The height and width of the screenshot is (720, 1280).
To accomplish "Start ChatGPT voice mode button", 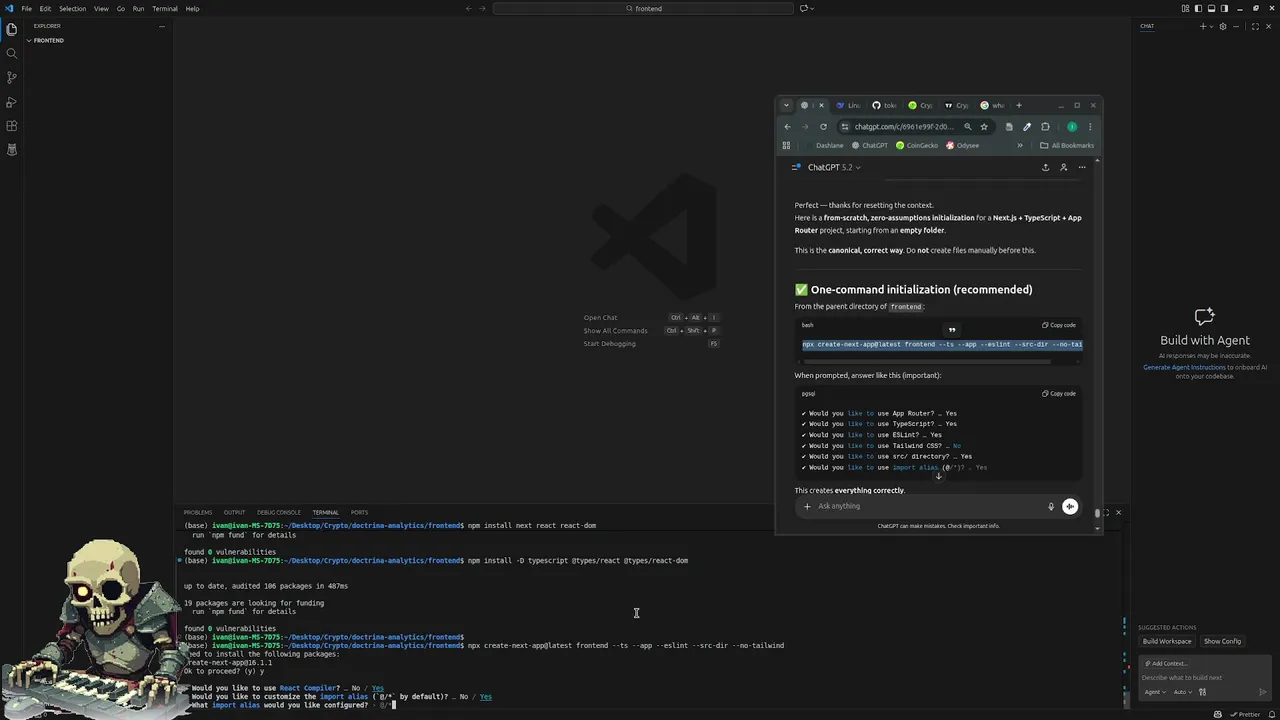I will [1070, 506].
